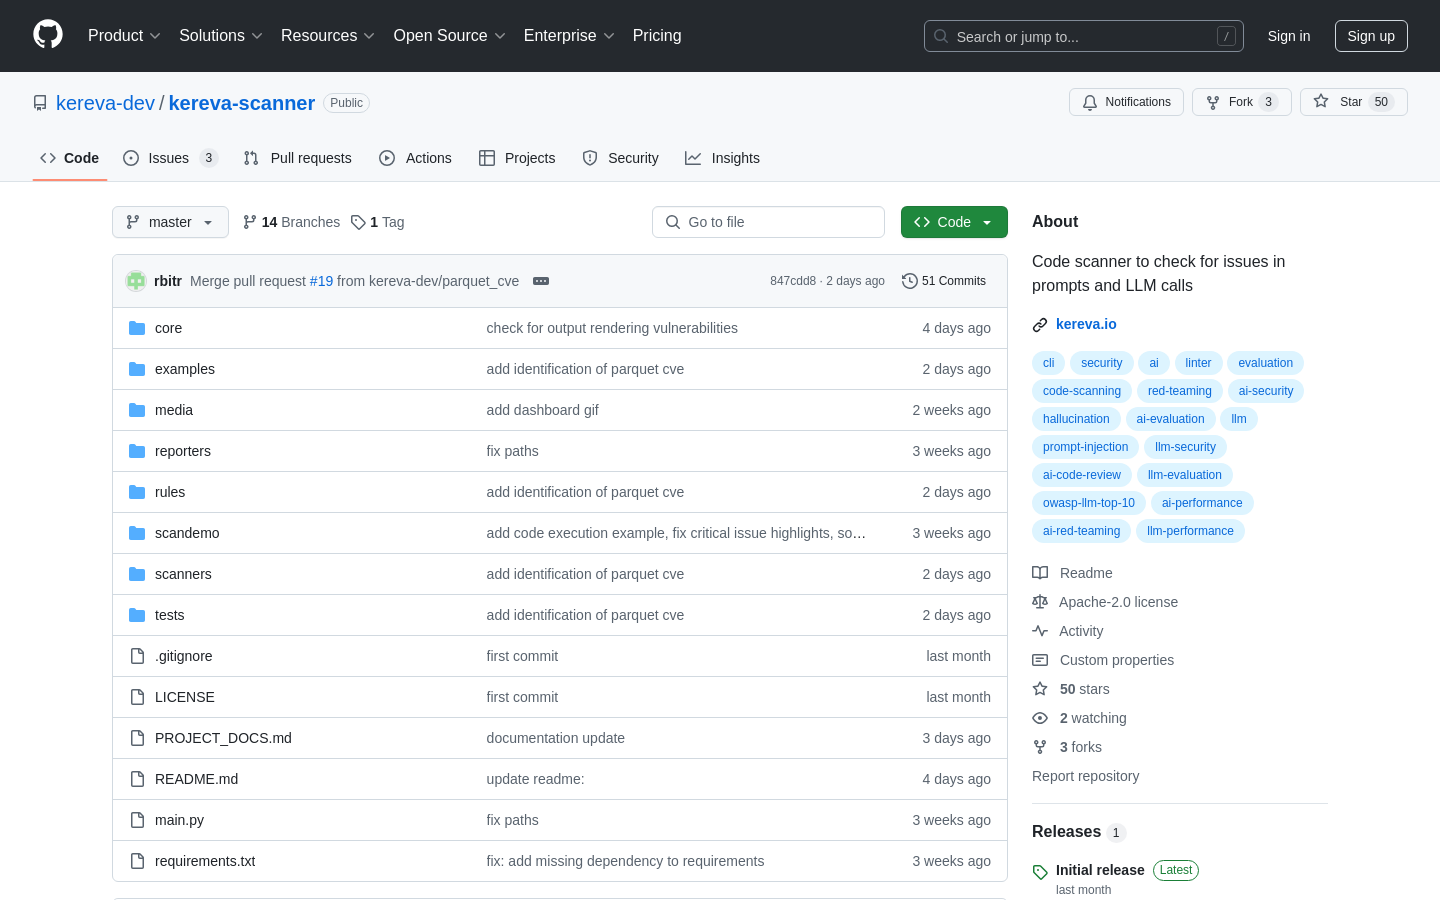Switch to the Actions tab

[x=415, y=158]
